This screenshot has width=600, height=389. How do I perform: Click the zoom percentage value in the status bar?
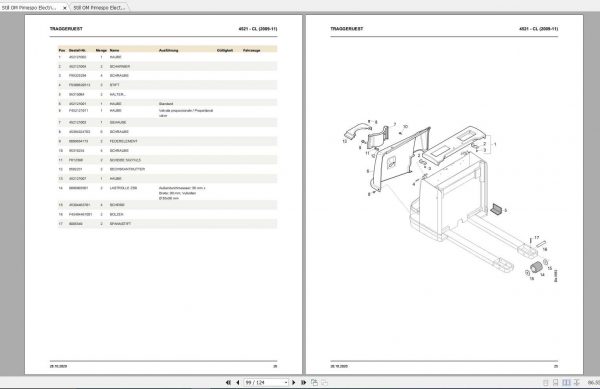click(593, 382)
